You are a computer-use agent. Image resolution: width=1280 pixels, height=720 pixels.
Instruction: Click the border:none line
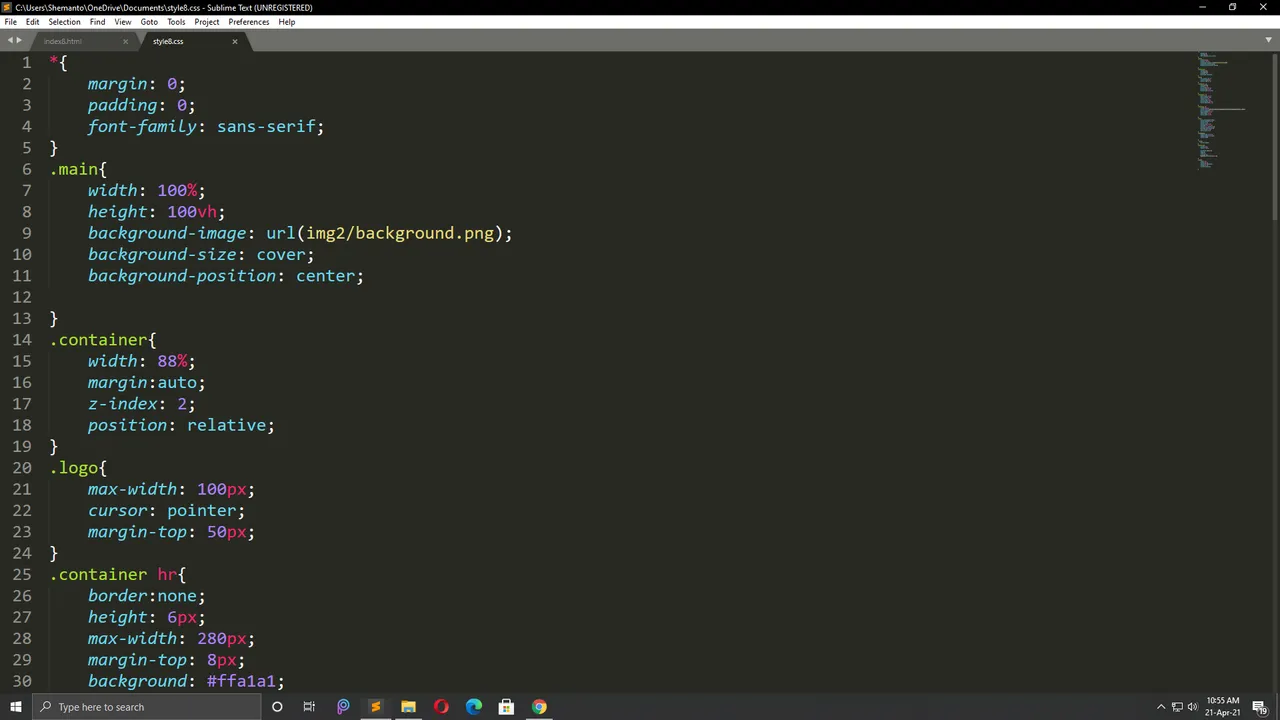[x=147, y=596]
